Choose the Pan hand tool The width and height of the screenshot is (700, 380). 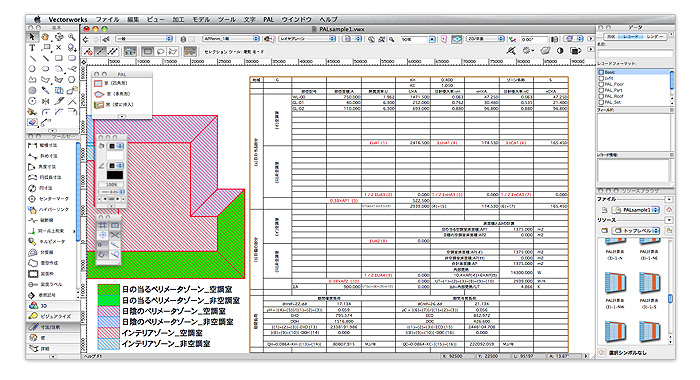tap(45, 37)
